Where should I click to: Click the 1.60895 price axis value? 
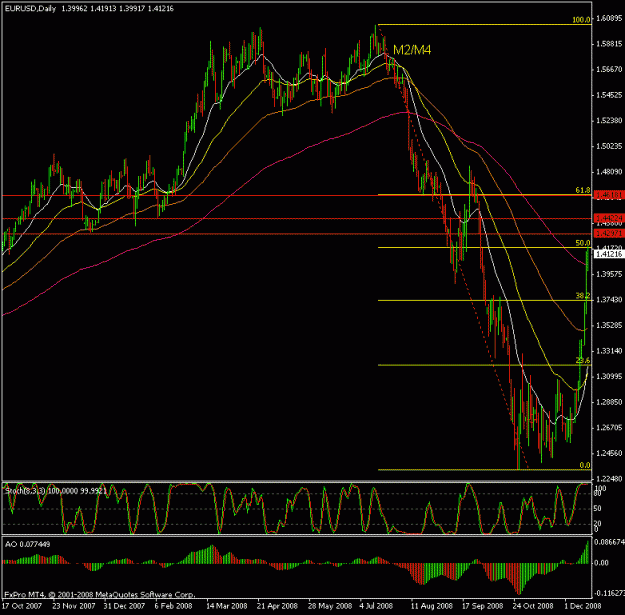(x=609, y=18)
